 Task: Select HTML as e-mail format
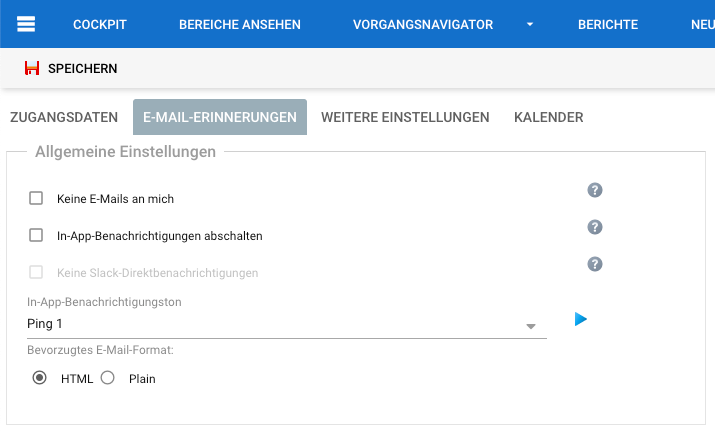tap(40, 378)
